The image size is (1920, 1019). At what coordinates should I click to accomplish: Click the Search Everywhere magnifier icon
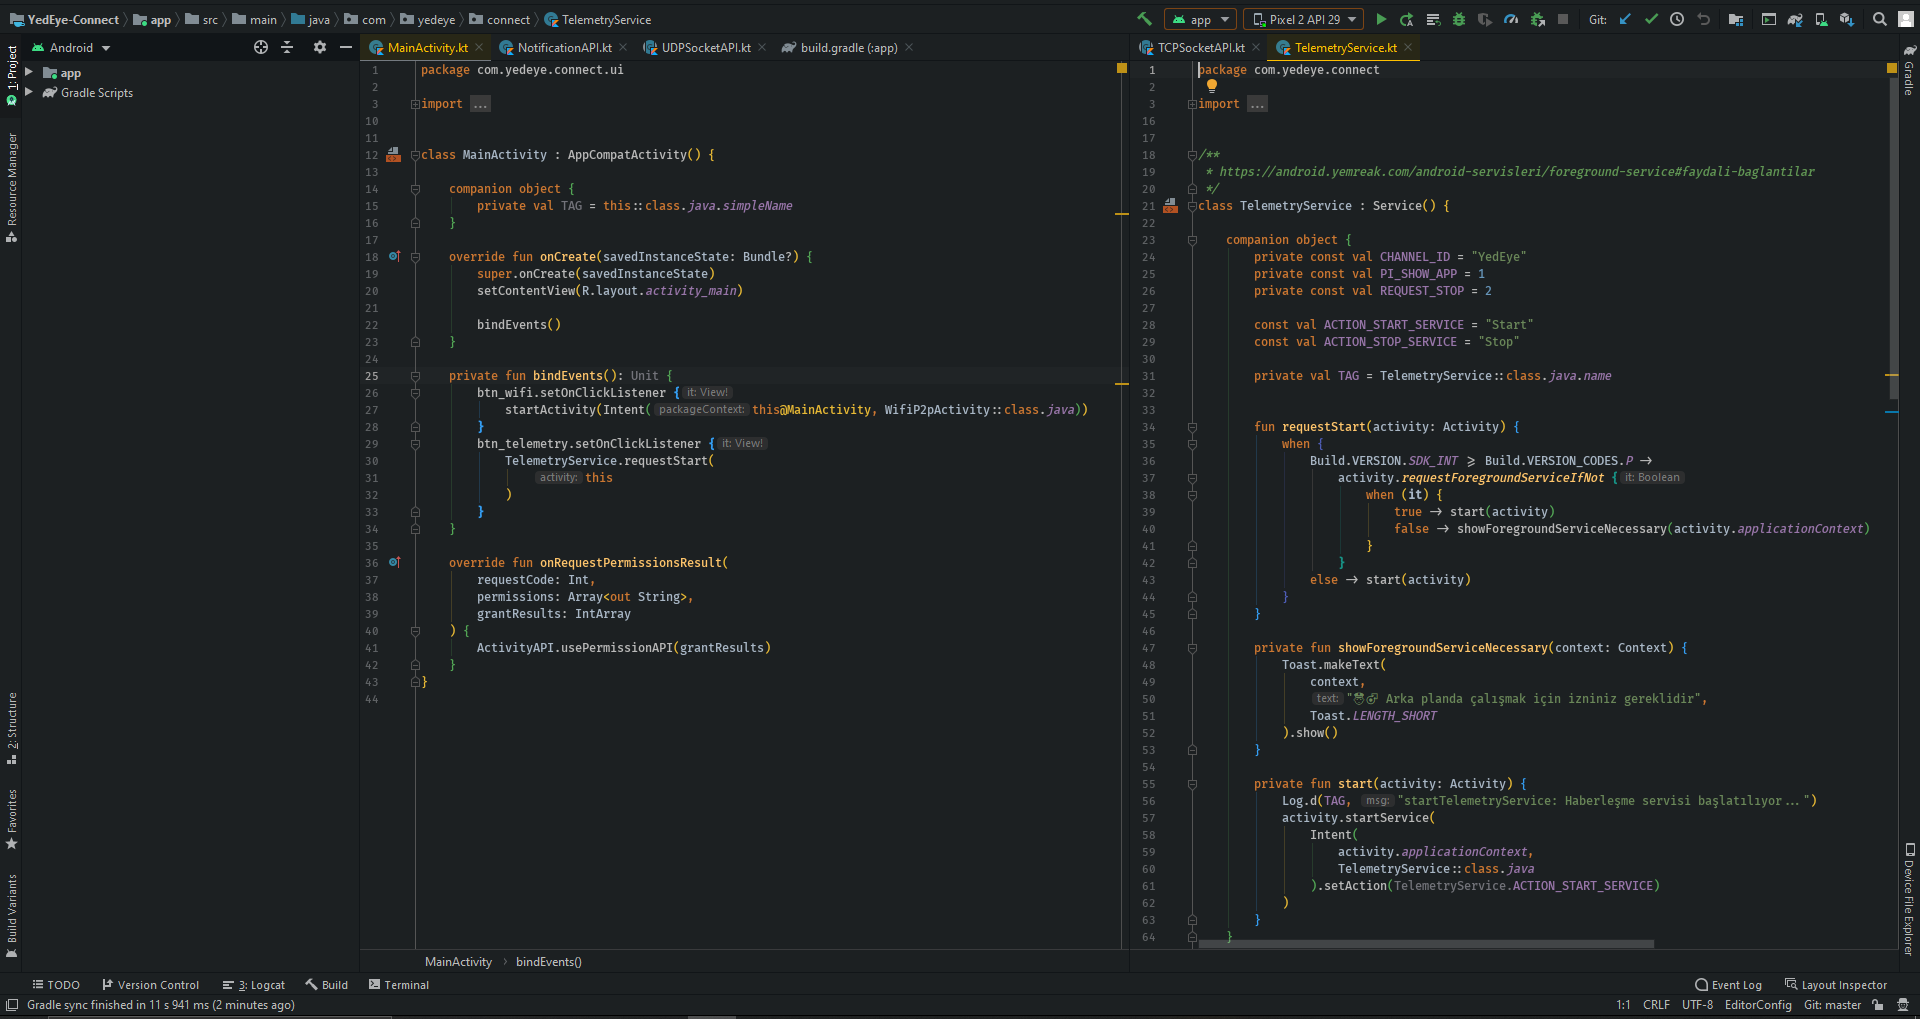[1880, 19]
